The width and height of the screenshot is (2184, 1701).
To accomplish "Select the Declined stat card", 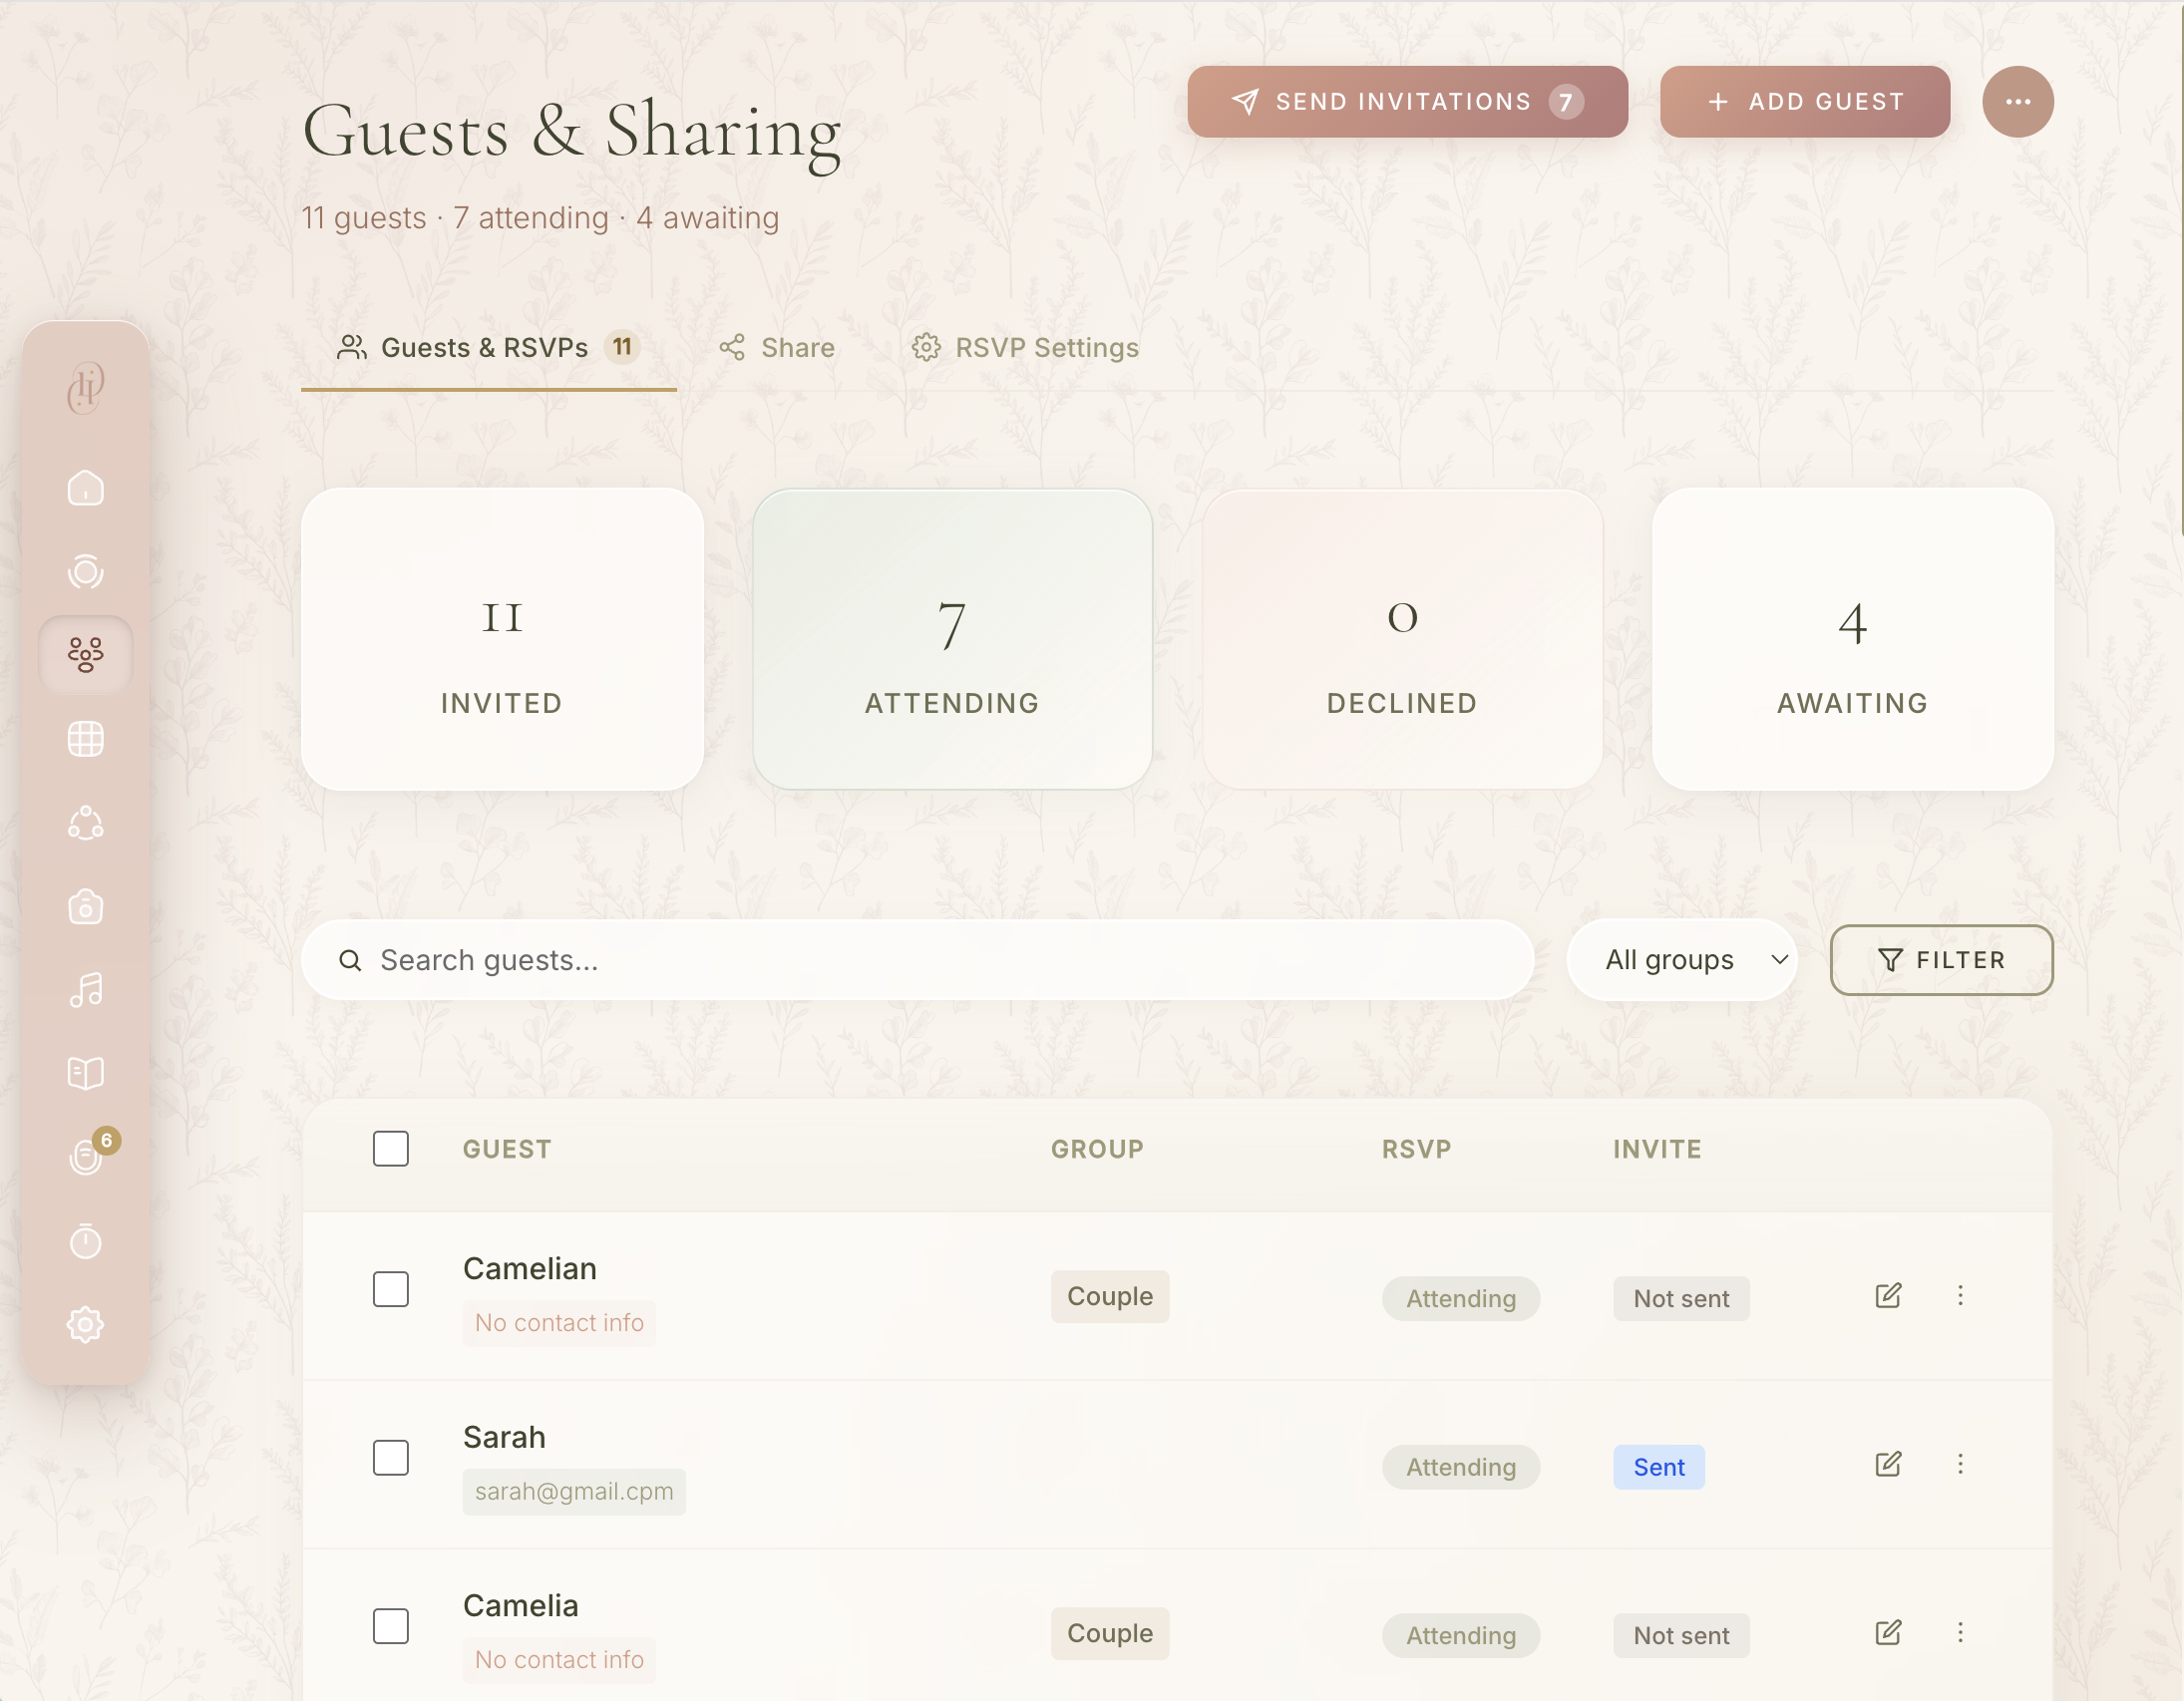I will coord(1403,640).
